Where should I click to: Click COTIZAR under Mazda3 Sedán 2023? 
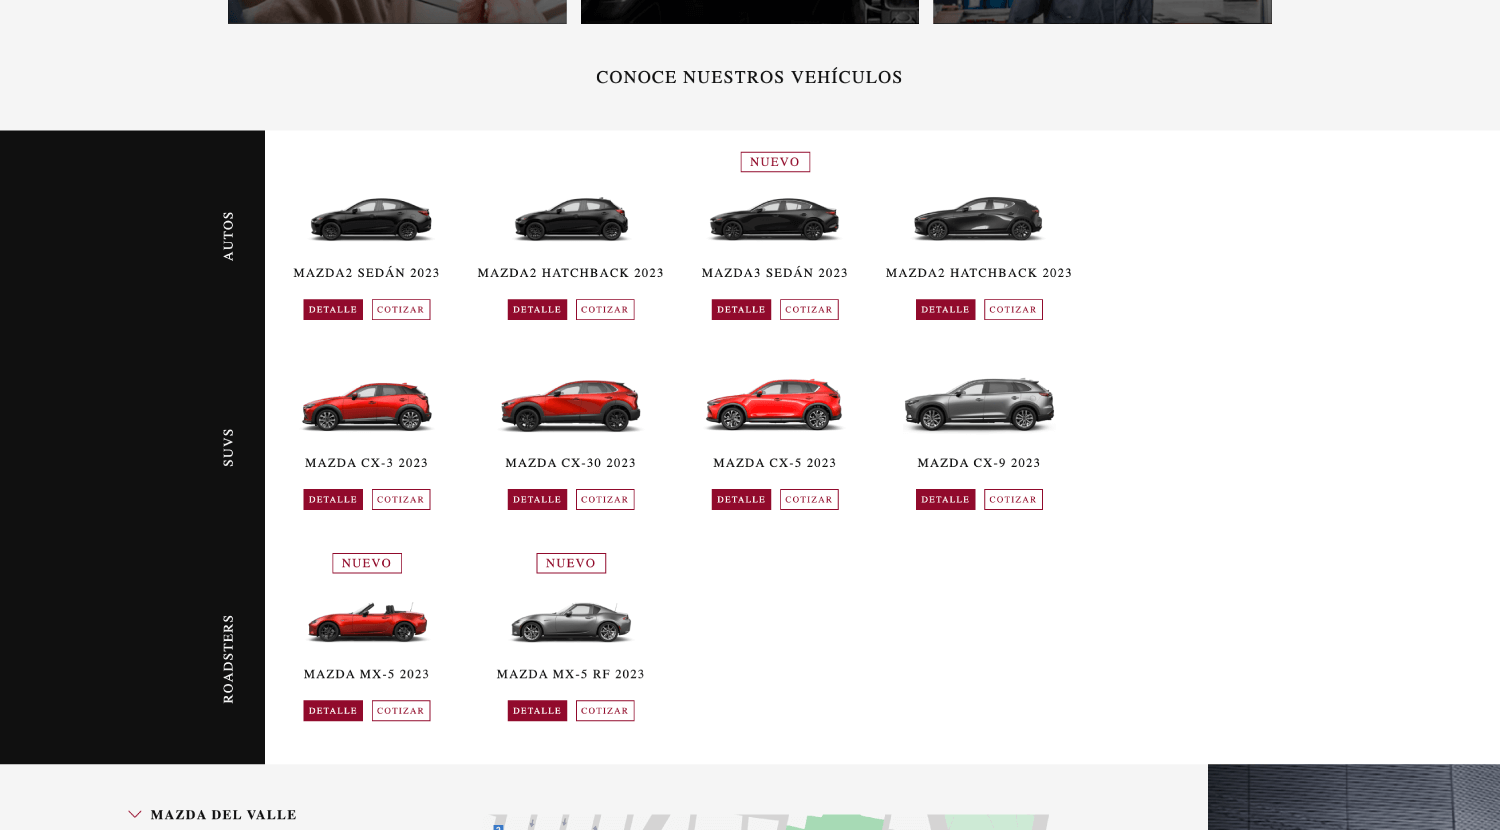809,310
